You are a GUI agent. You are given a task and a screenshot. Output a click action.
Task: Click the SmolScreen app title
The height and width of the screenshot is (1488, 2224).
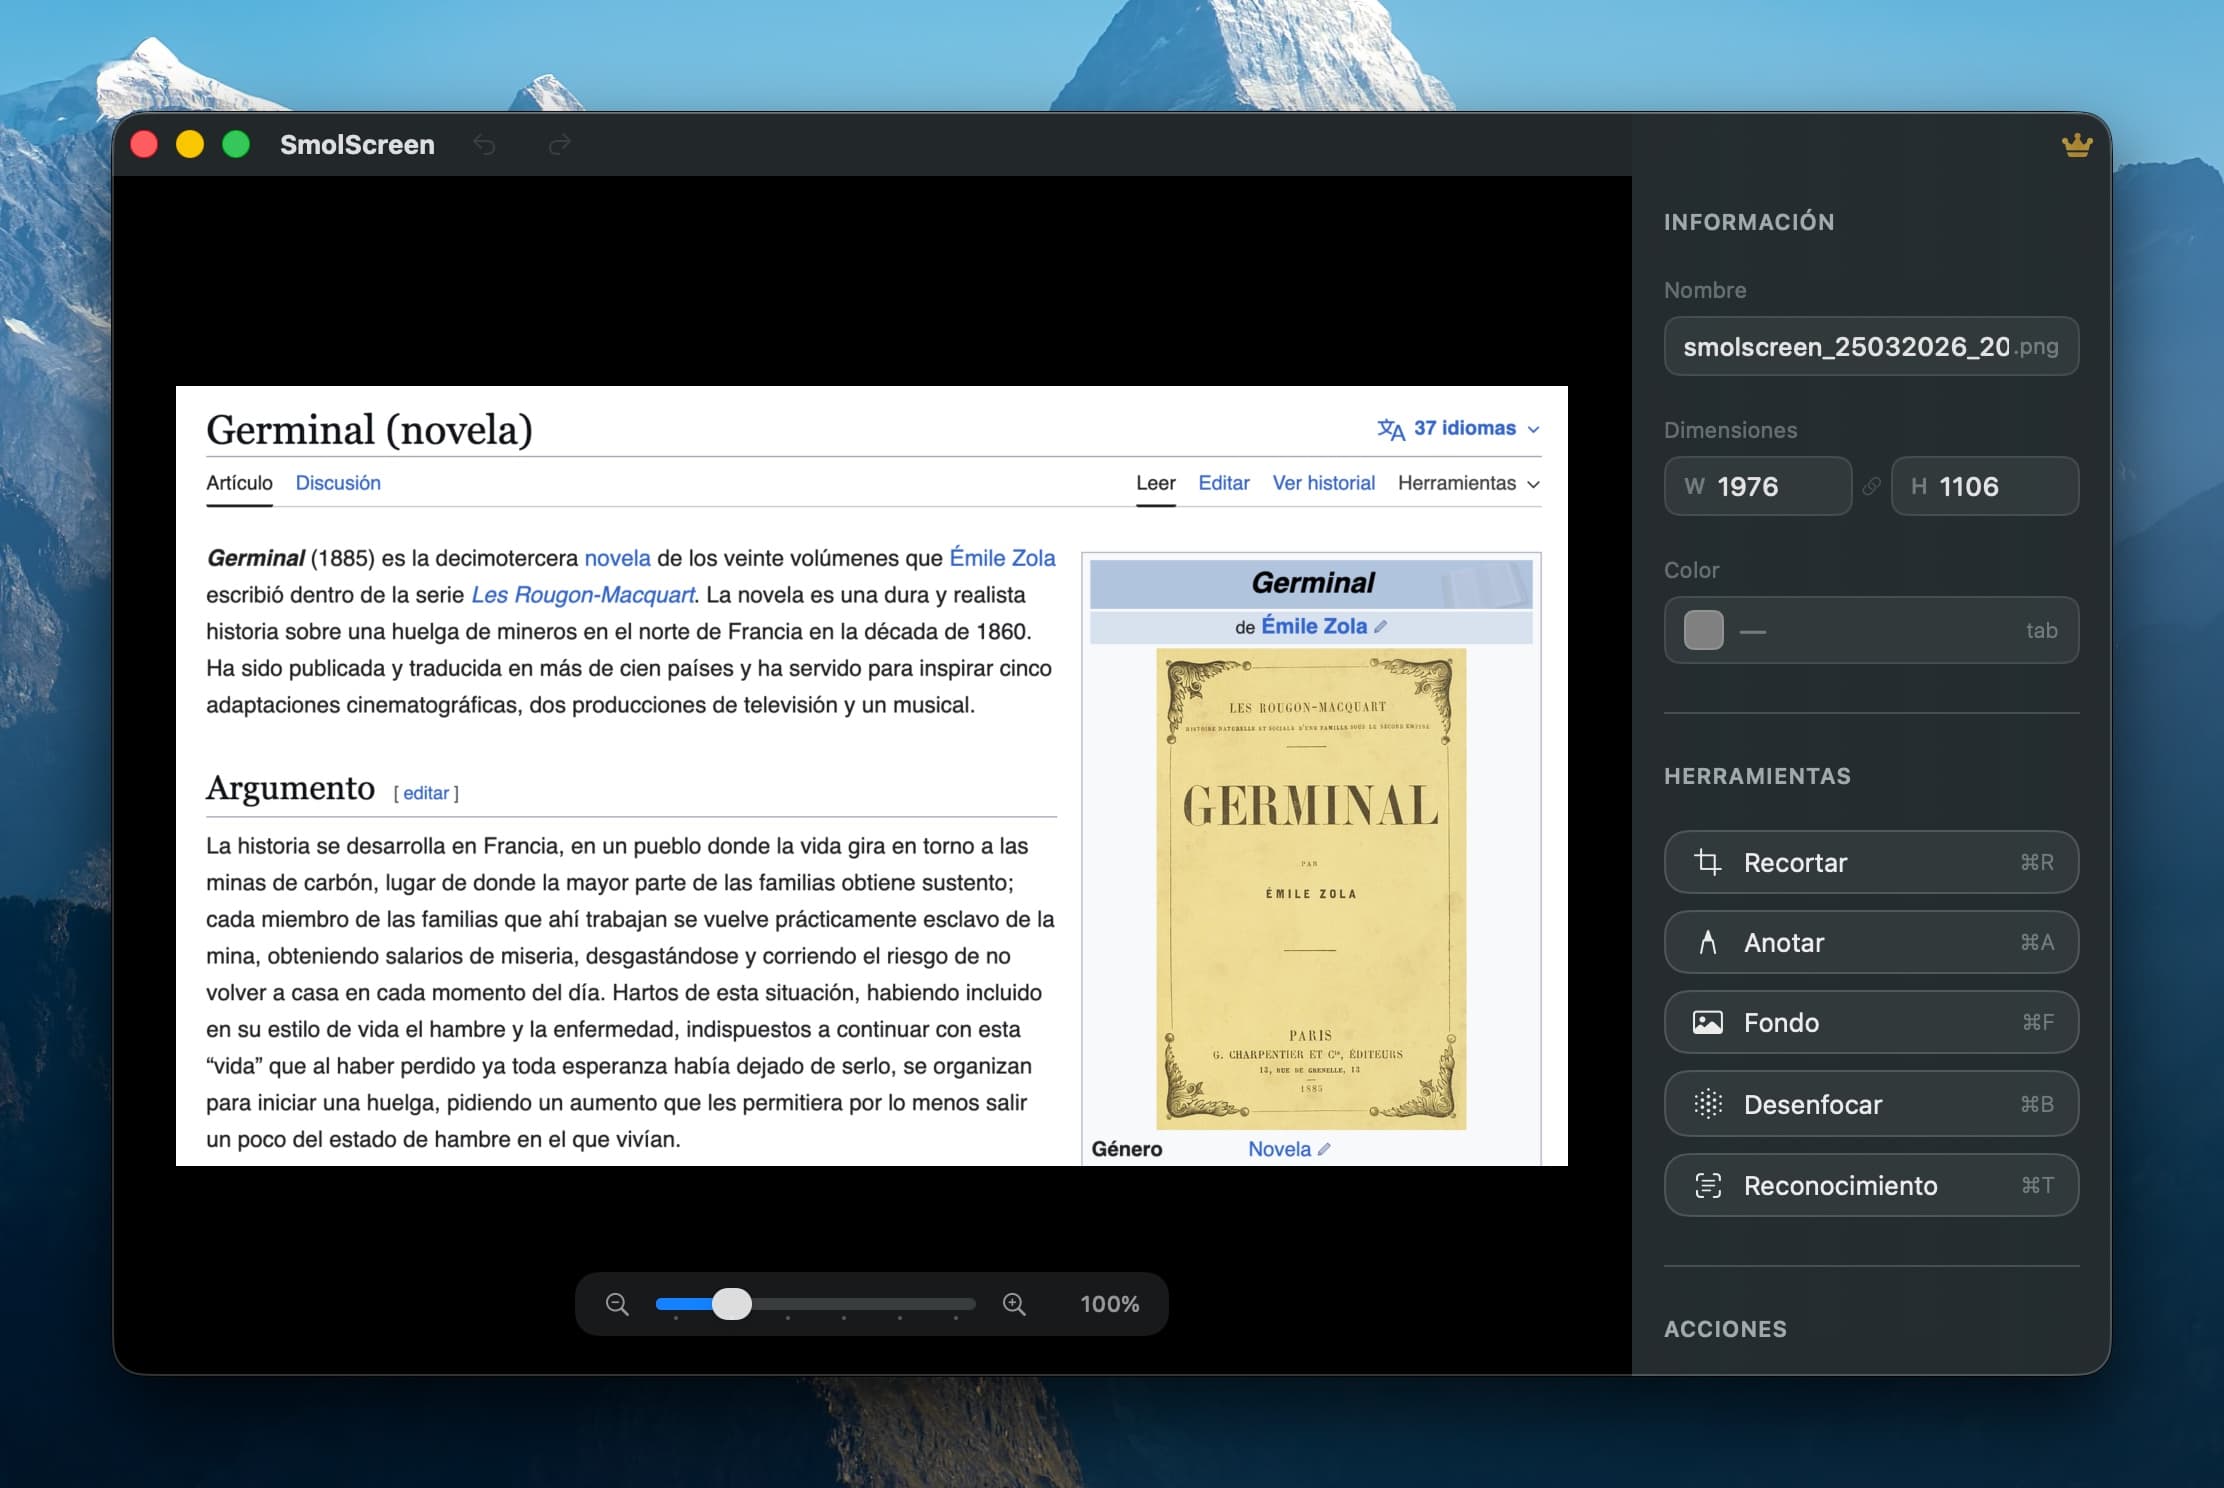point(357,145)
